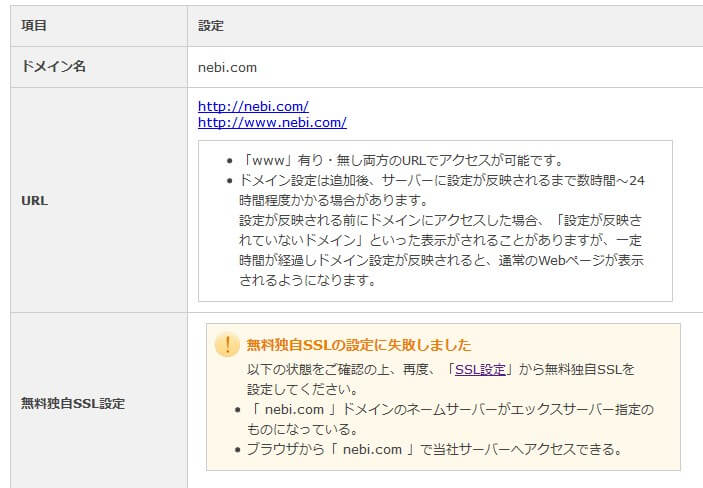The width and height of the screenshot is (703, 488).
Task: Click the nebi.com domain name value
Action: tap(227, 67)
